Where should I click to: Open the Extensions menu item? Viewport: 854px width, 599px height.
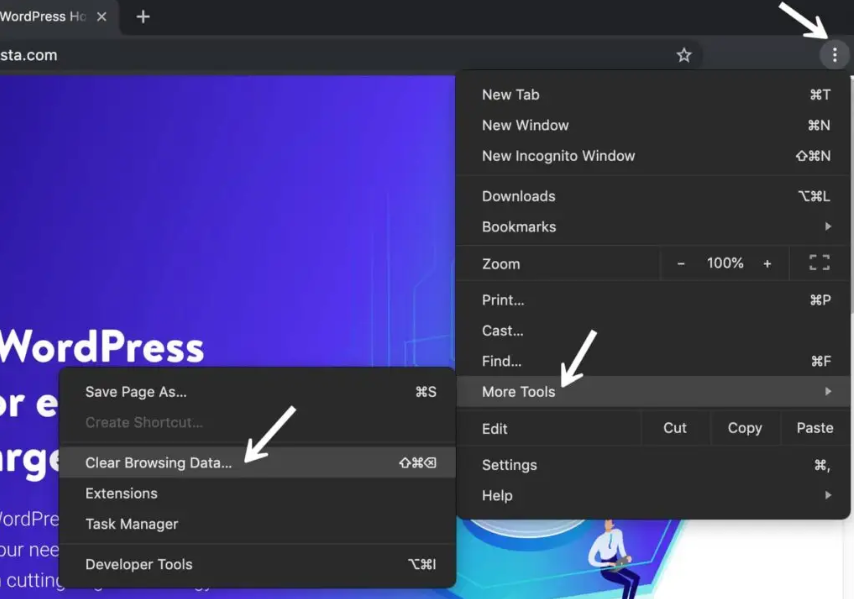121,493
